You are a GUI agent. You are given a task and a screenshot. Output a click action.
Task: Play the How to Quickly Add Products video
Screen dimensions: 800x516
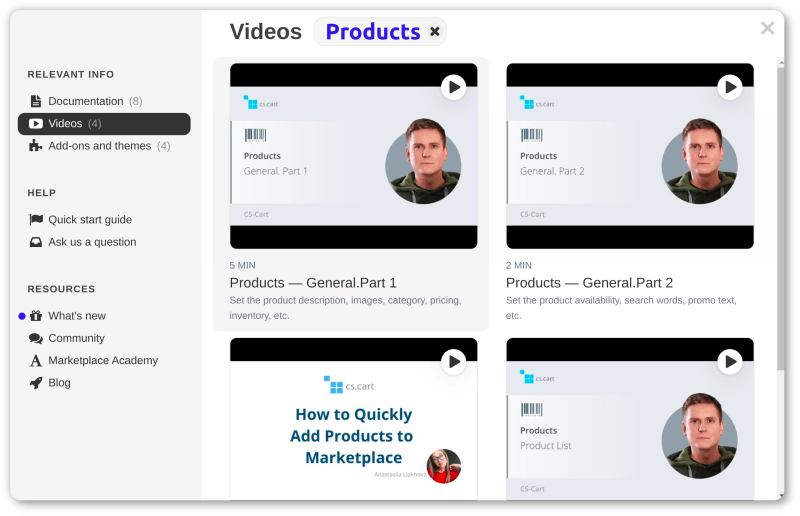454,361
